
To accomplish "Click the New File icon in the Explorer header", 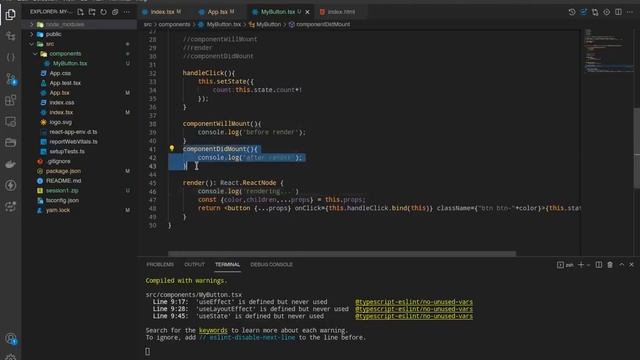I will click(80, 12).
